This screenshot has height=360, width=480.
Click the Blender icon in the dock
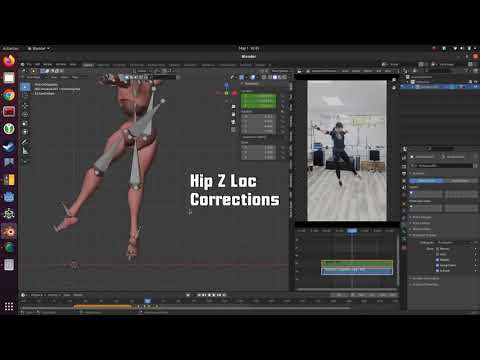tap(9, 231)
